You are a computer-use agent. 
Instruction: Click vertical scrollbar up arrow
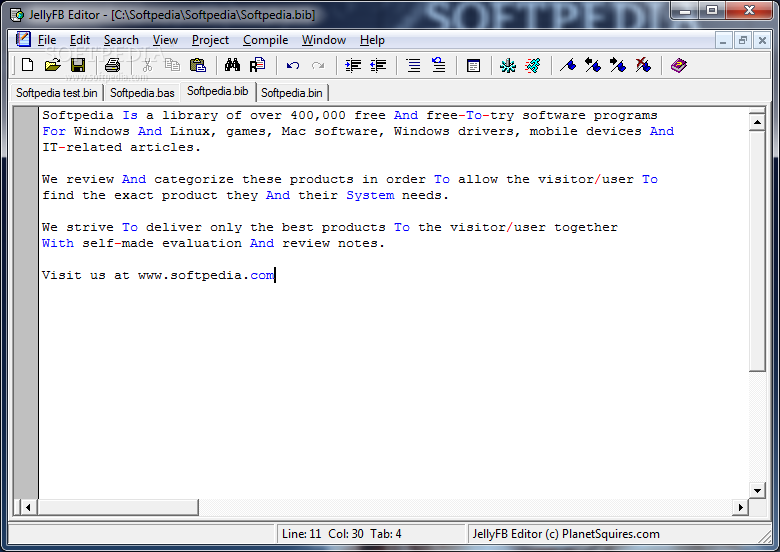click(757, 122)
